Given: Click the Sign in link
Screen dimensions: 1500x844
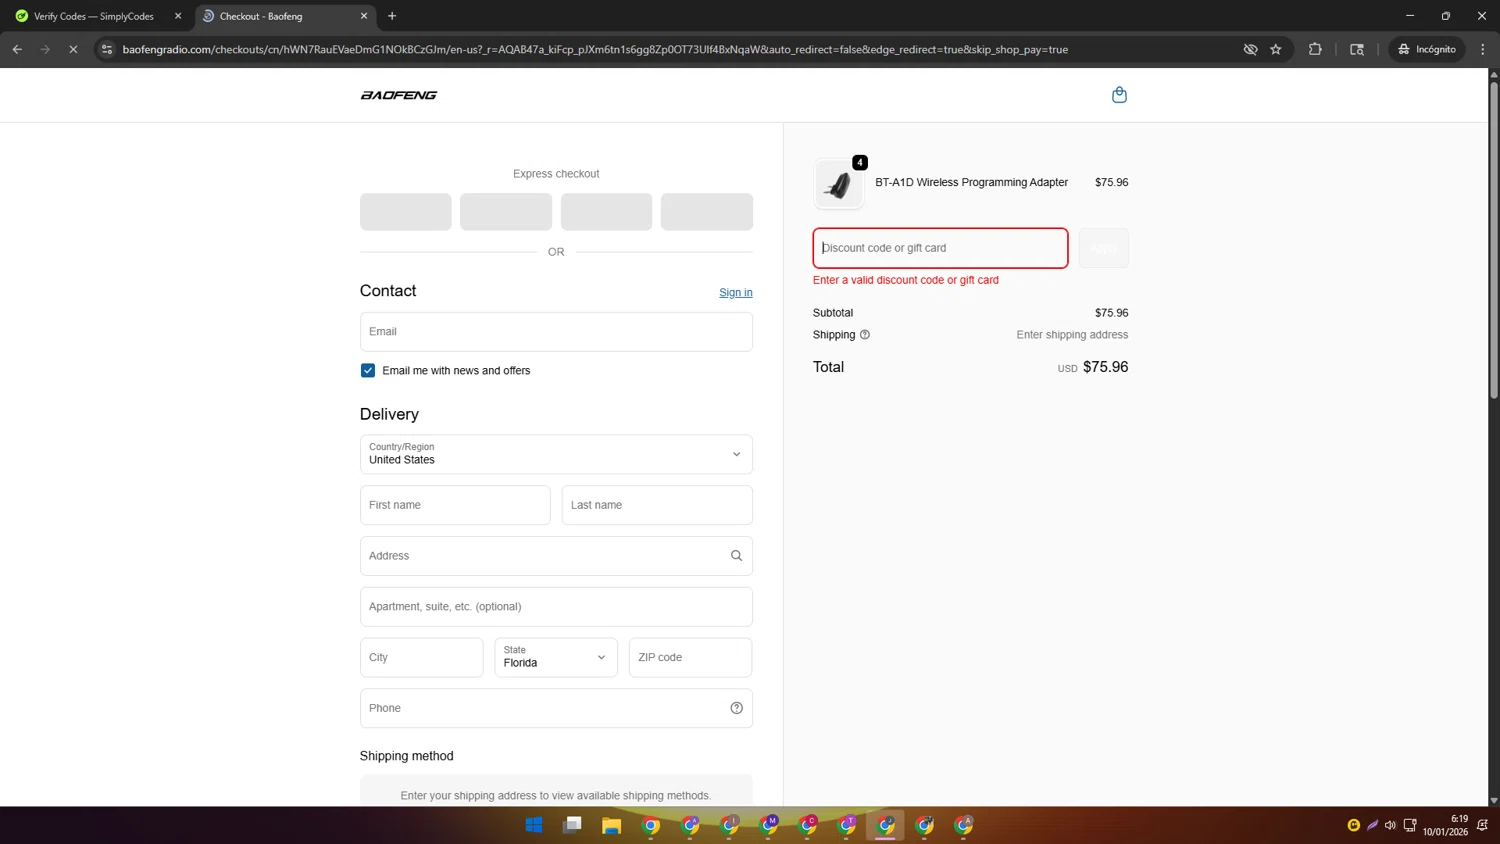Looking at the screenshot, I should [736, 292].
